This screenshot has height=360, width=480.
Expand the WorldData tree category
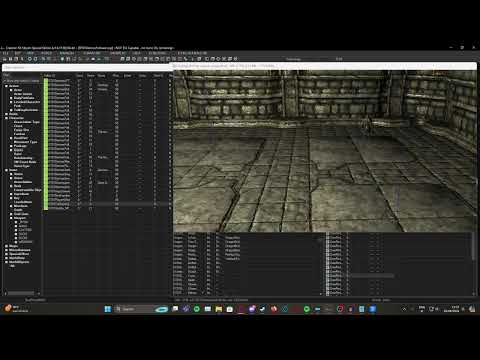6,258
